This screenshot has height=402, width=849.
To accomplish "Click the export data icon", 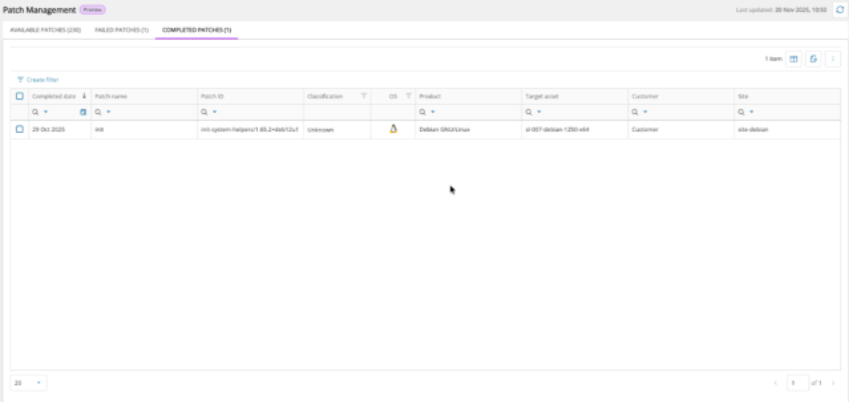I will [813, 59].
